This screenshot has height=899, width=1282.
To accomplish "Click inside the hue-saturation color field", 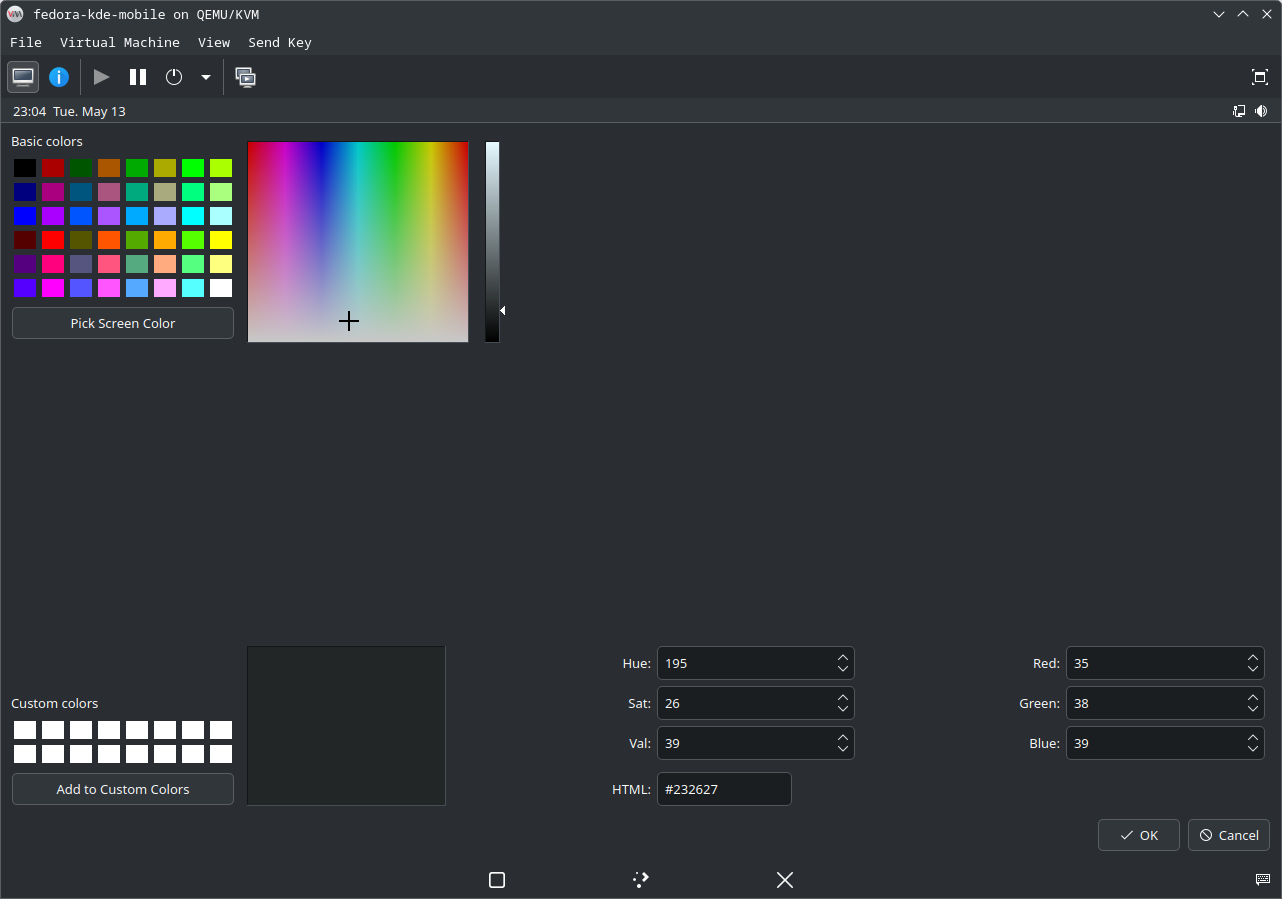I will [358, 242].
